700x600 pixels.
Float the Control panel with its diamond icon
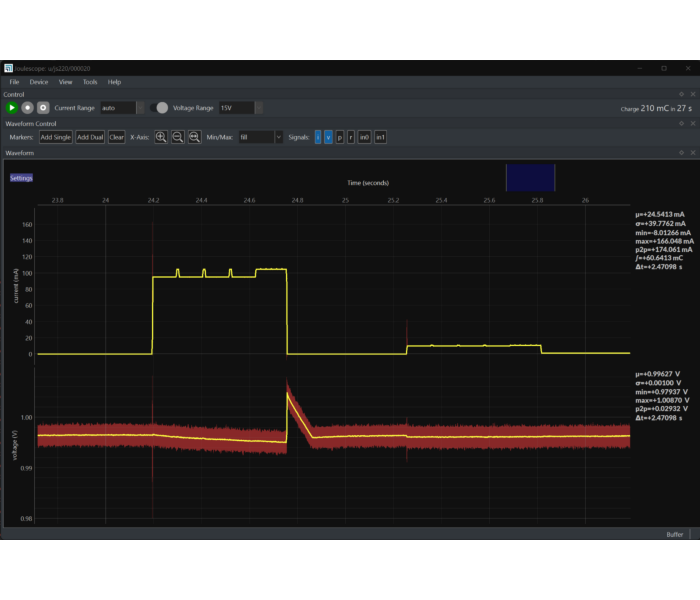(681, 94)
